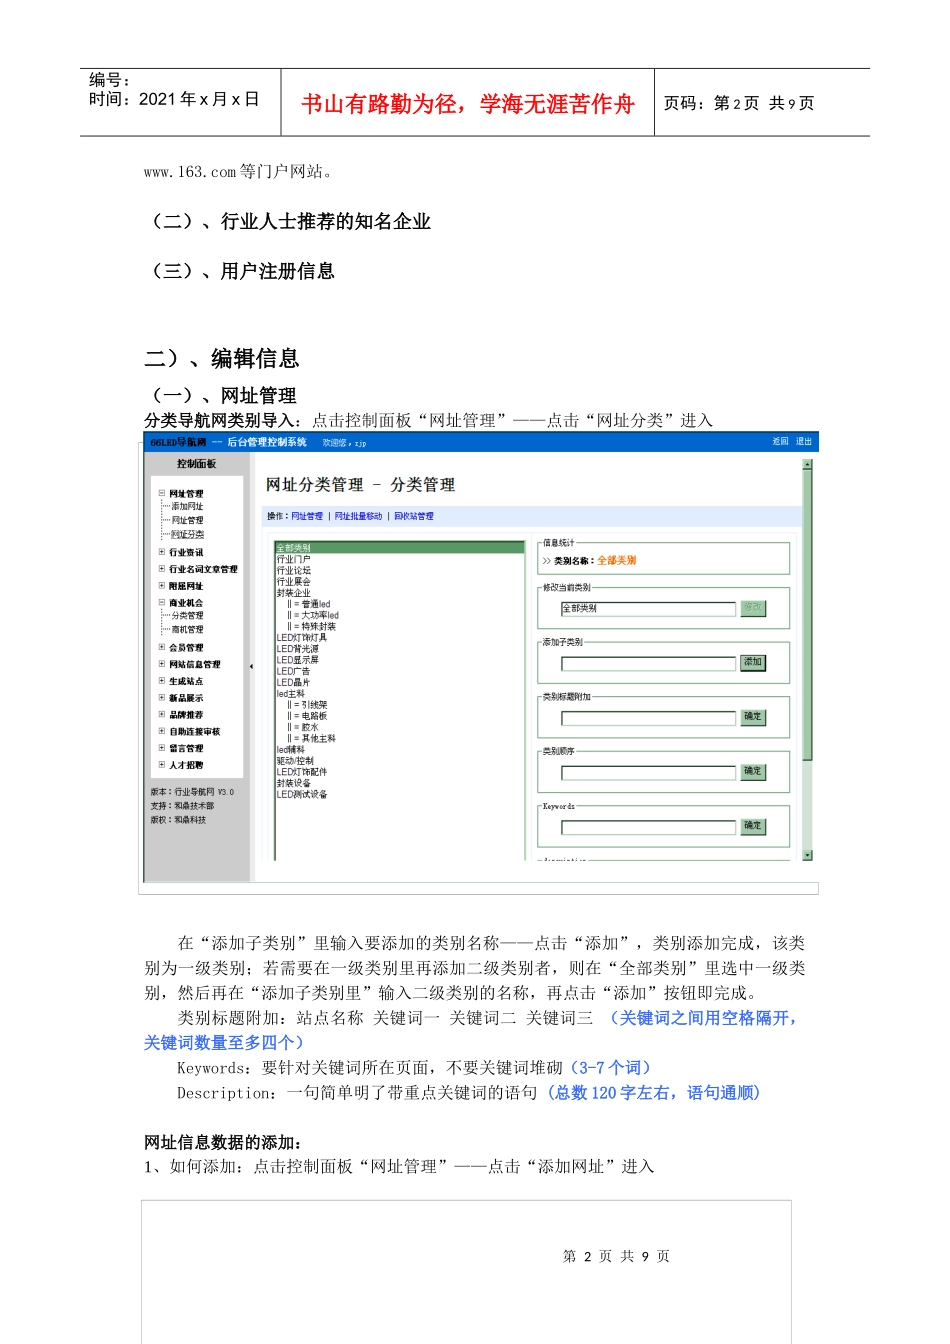This screenshot has height=1344, width=950.
Task: Expand the 留言管理 tree node
Action: point(162,748)
